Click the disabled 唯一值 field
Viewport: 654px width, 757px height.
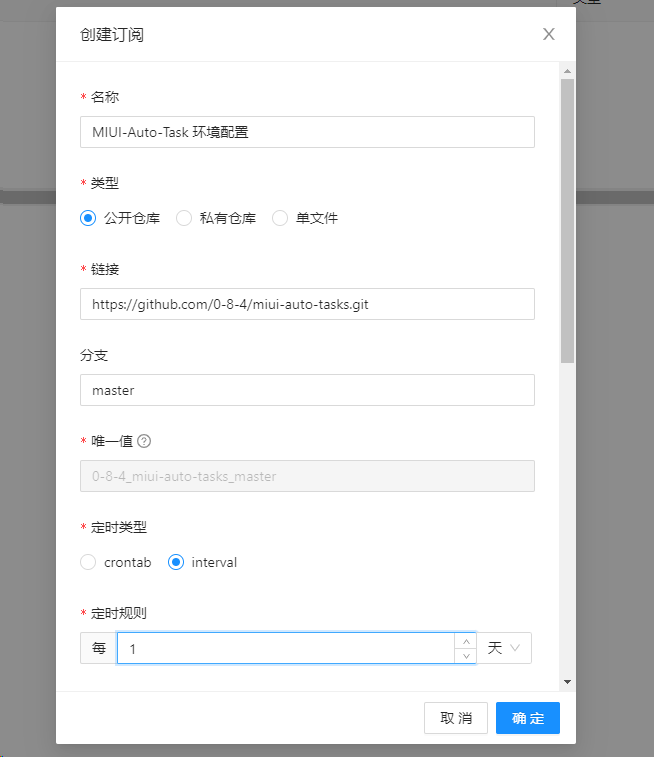tap(307, 476)
